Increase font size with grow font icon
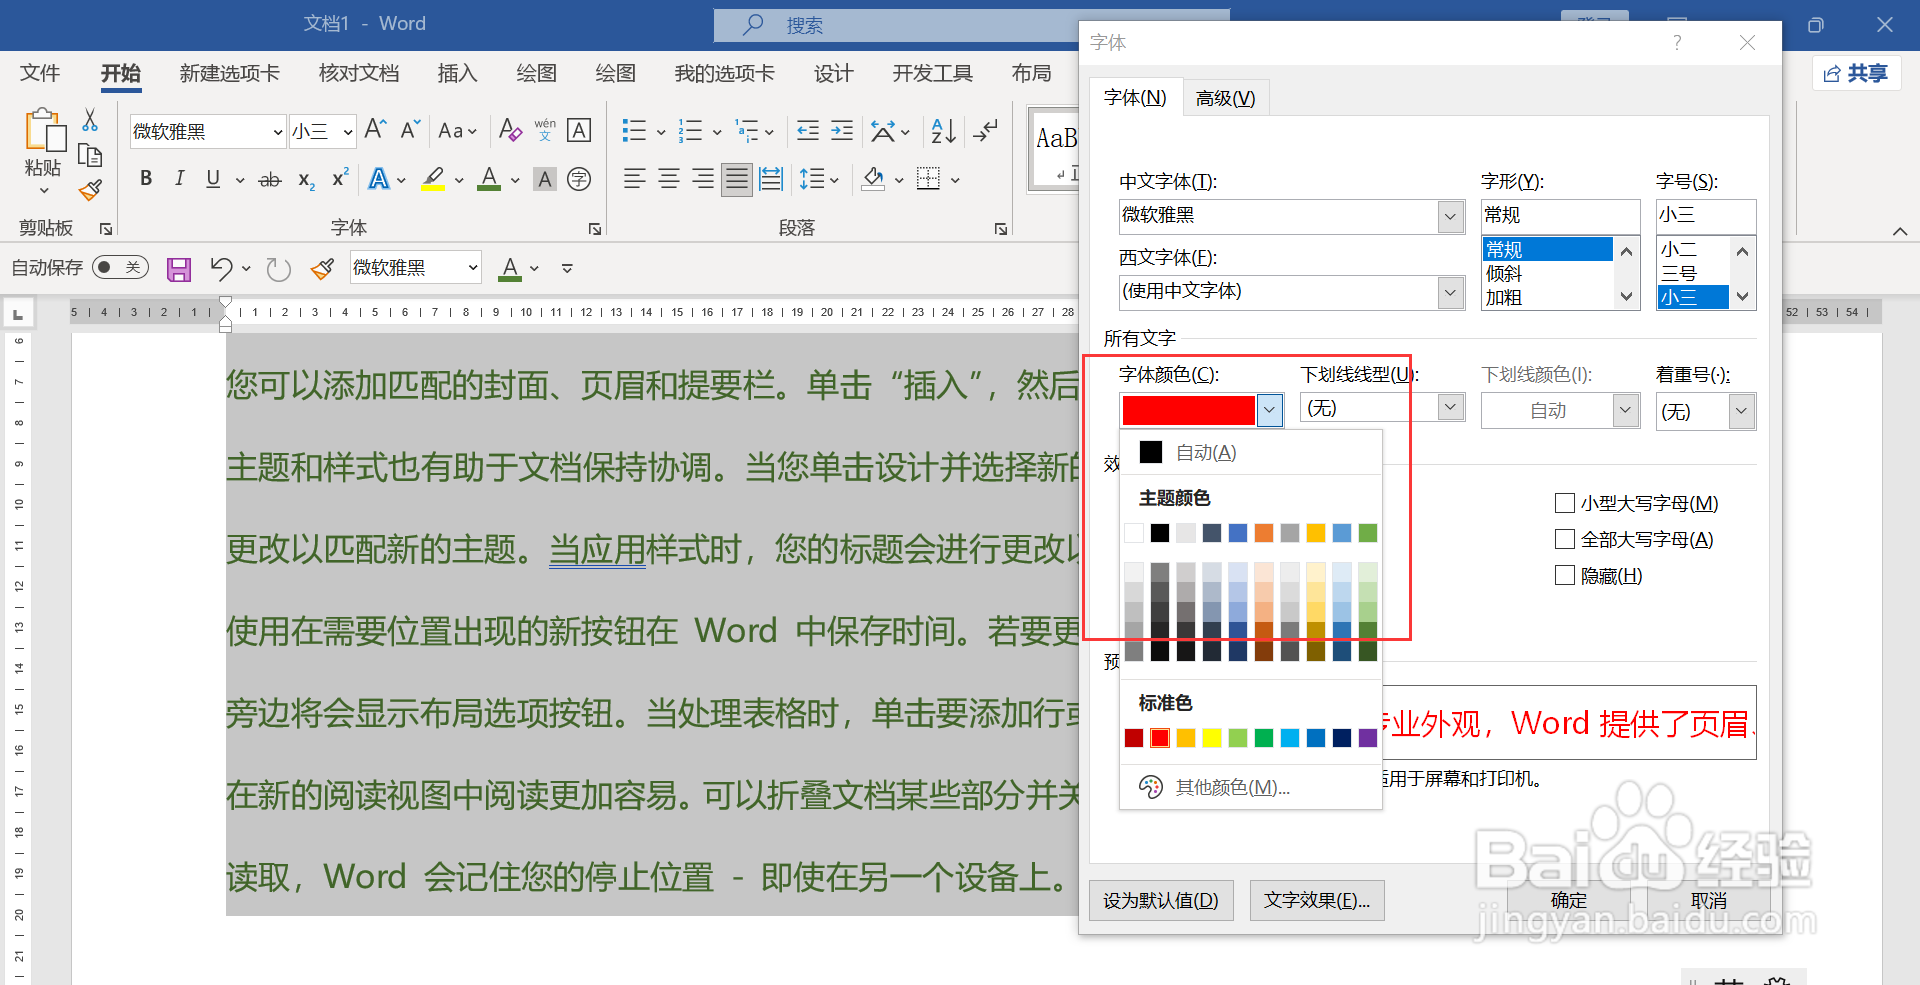The image size is (1920, 985). 376,129
